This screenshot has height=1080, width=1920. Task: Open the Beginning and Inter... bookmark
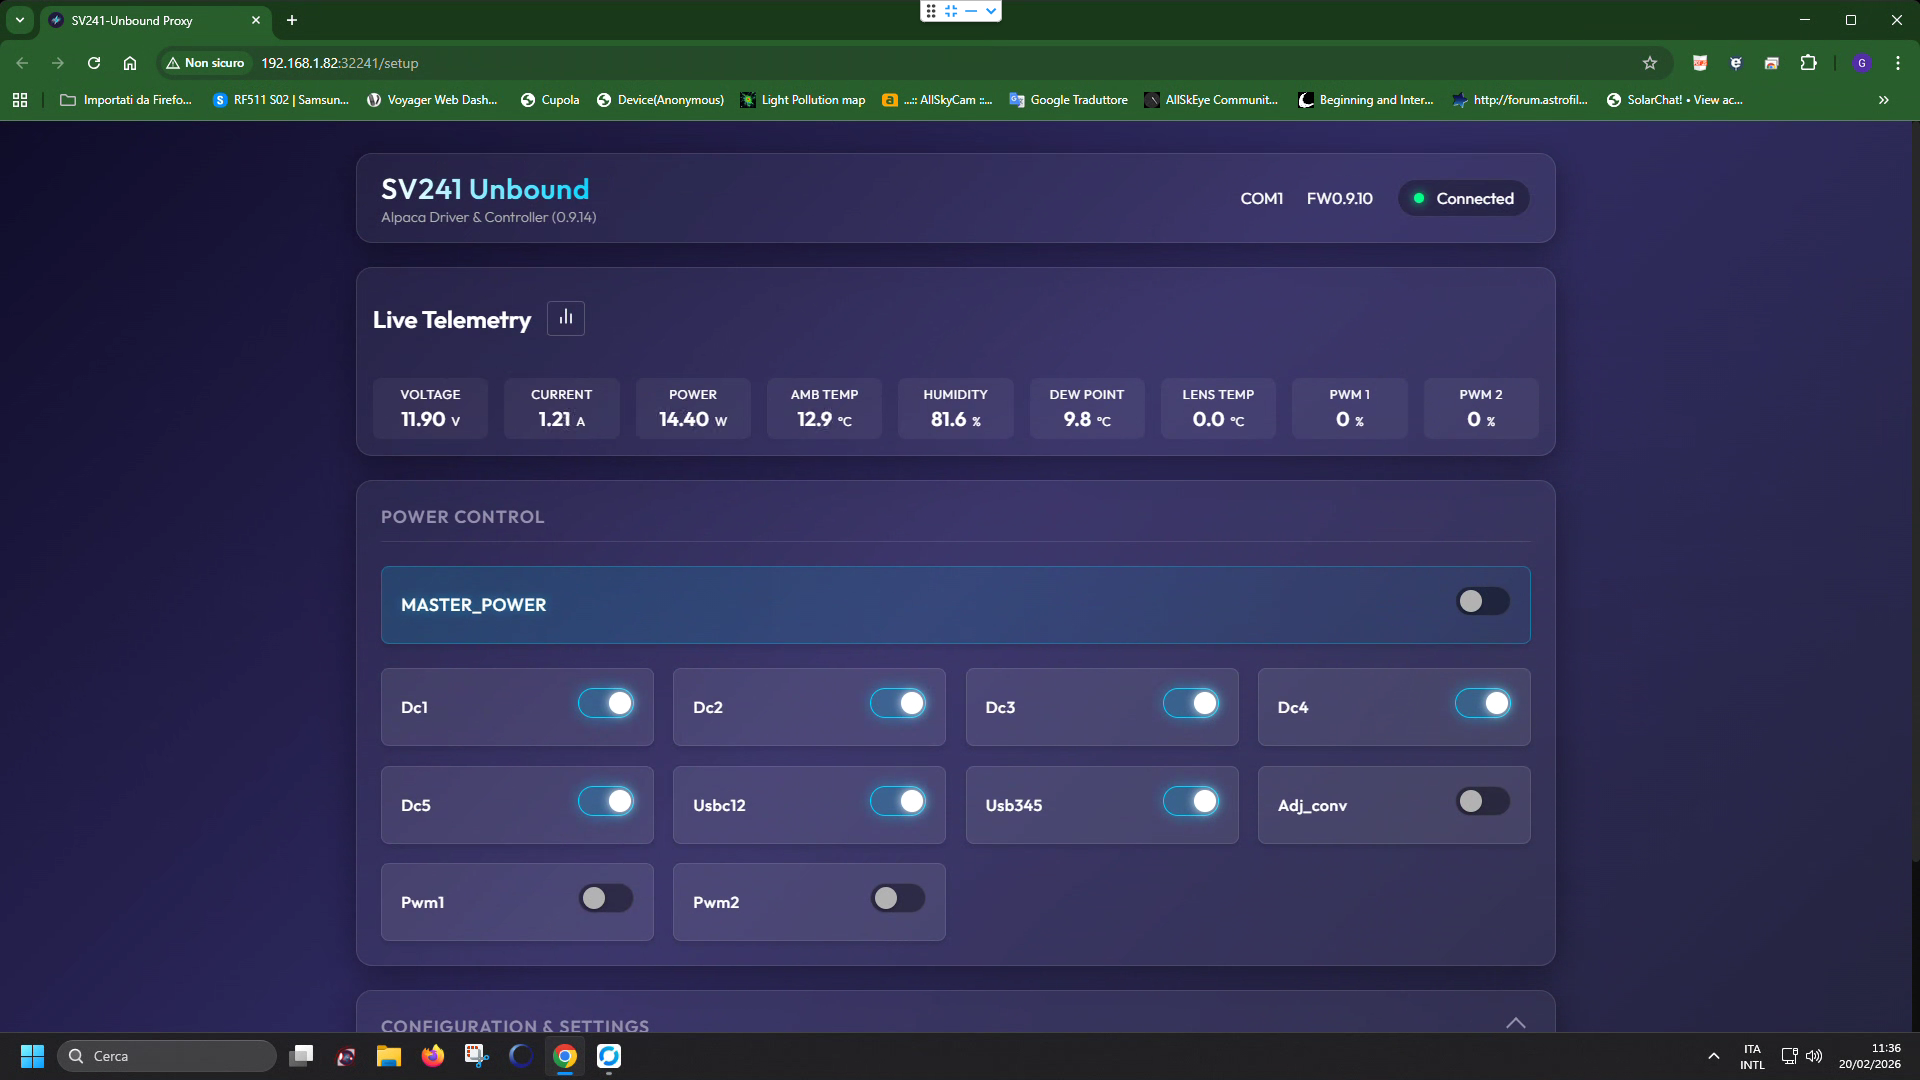pos(1365,100)
